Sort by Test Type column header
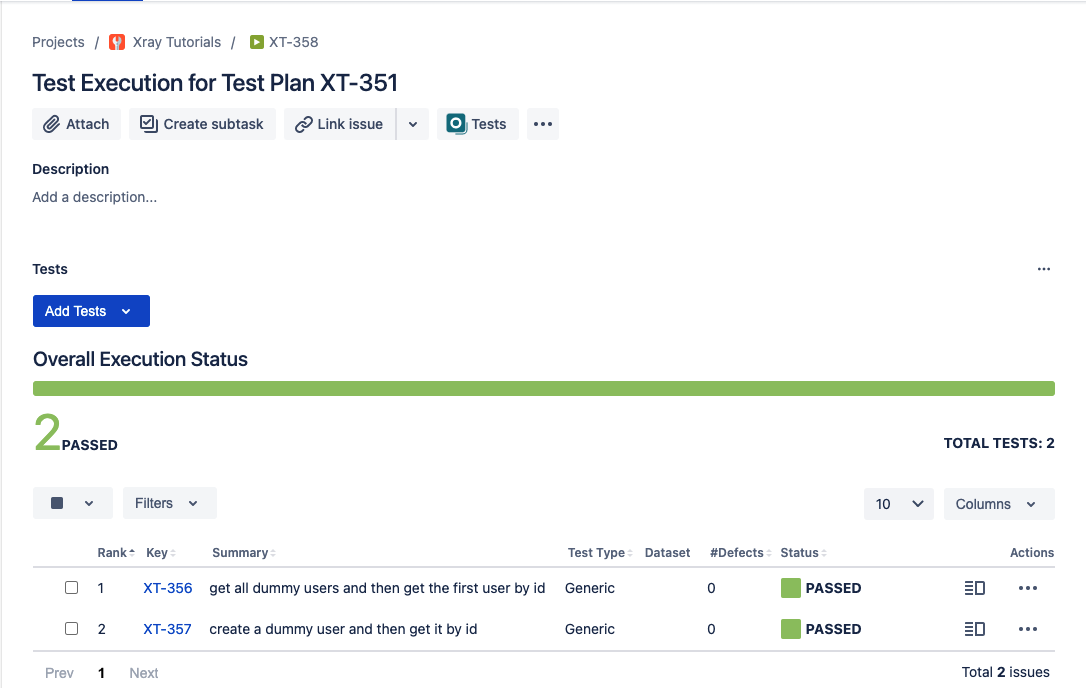Viewport: 1086px width, 688px height. click(x=600, y=553)
